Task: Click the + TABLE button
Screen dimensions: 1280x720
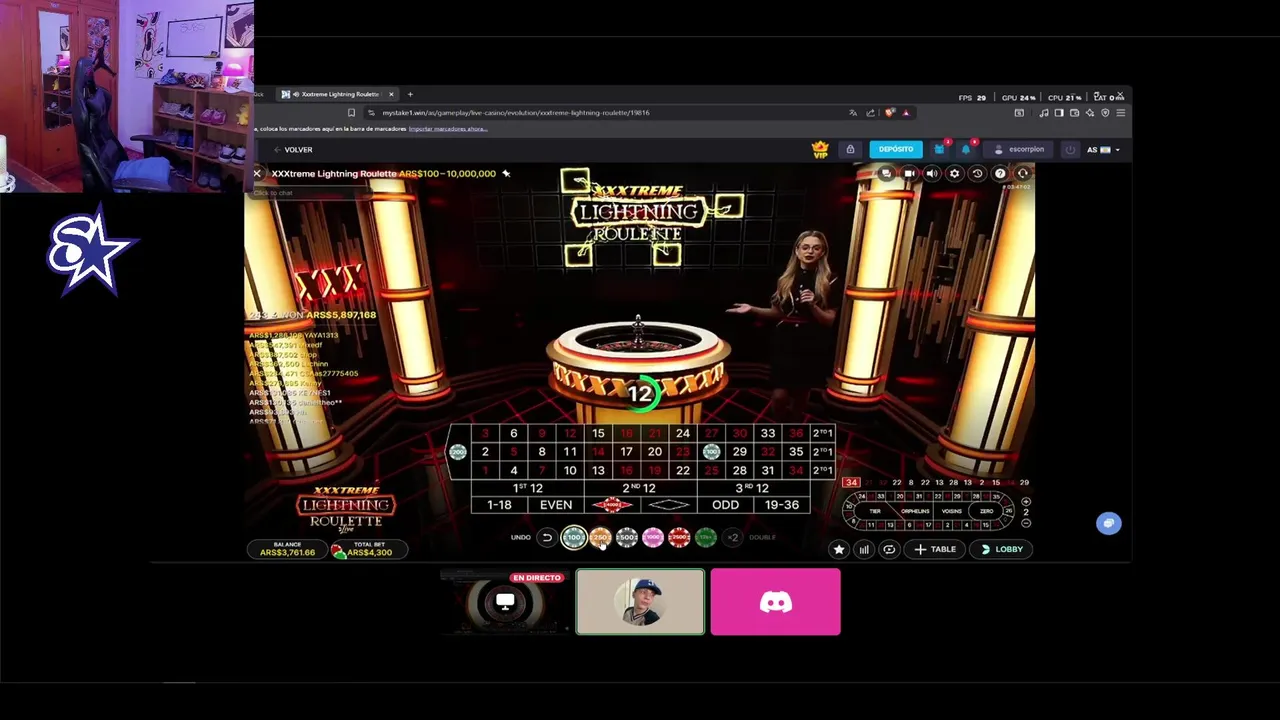Action: point(936,549)
